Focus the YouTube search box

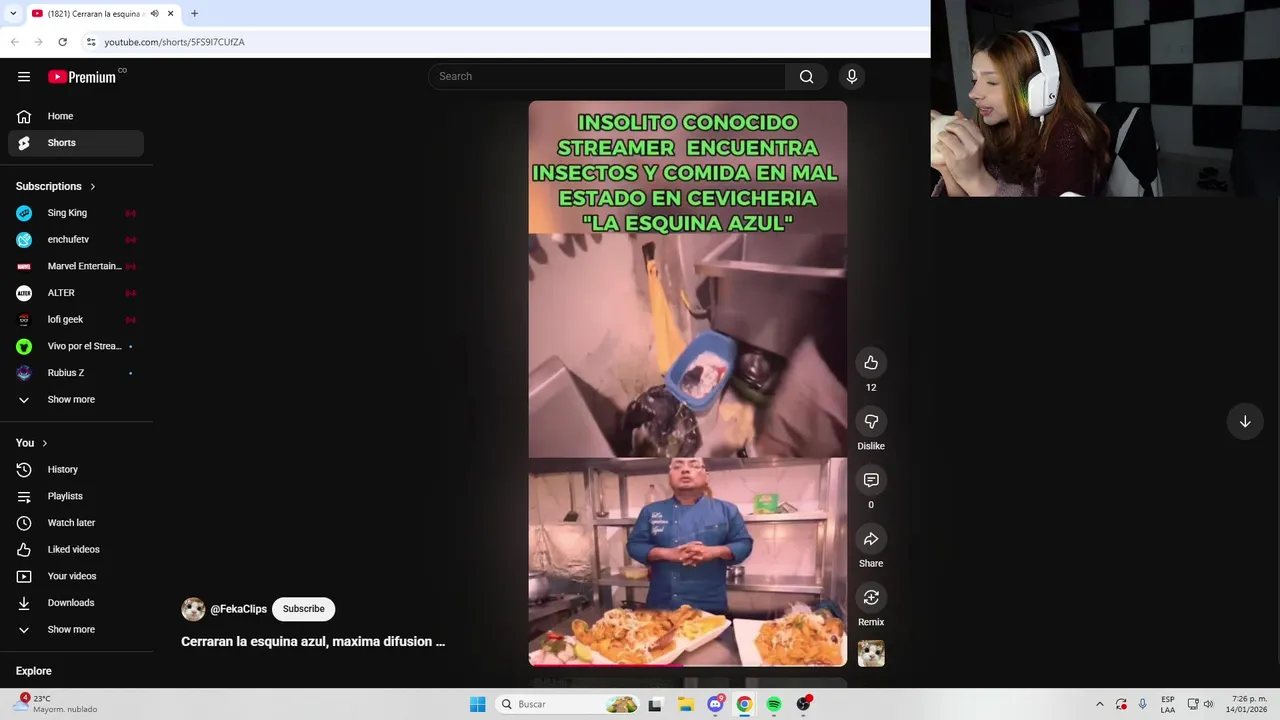[607, 77]
